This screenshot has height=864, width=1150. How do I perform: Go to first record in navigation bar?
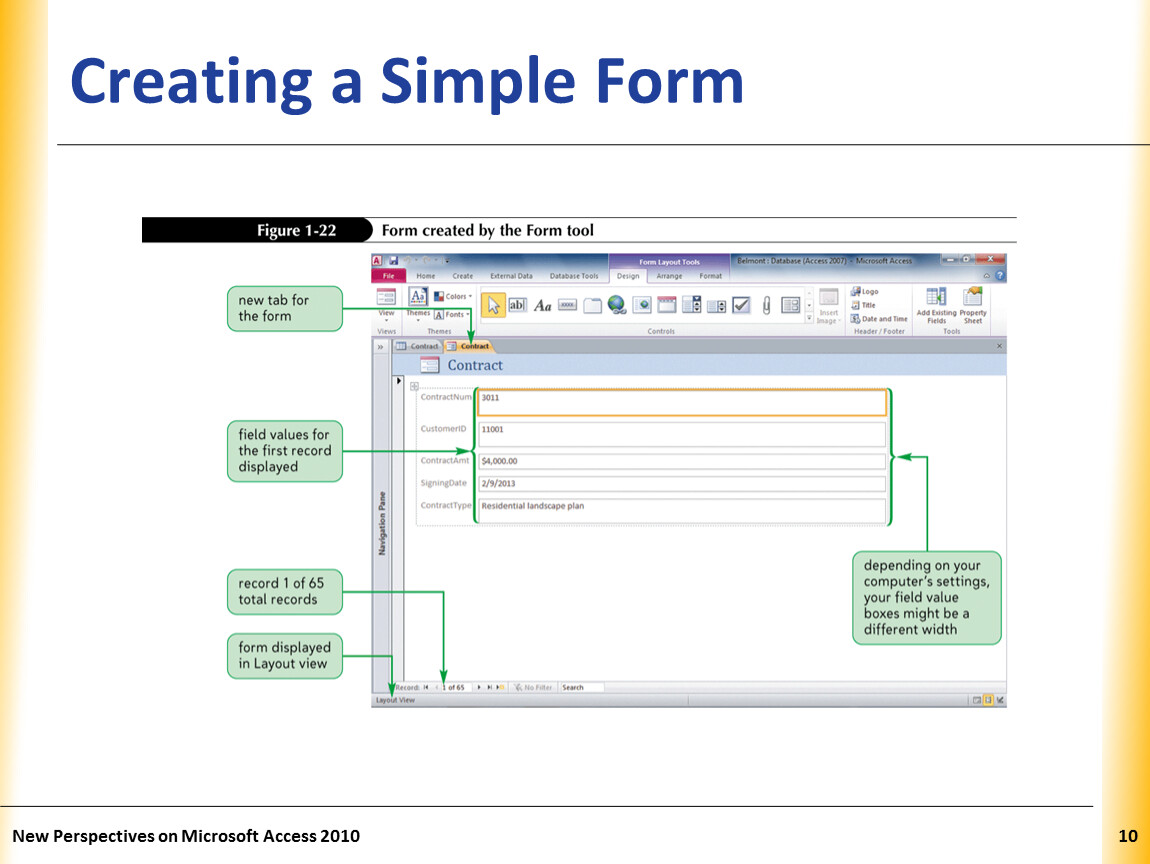pyautogui.click(x=426, y=688)
